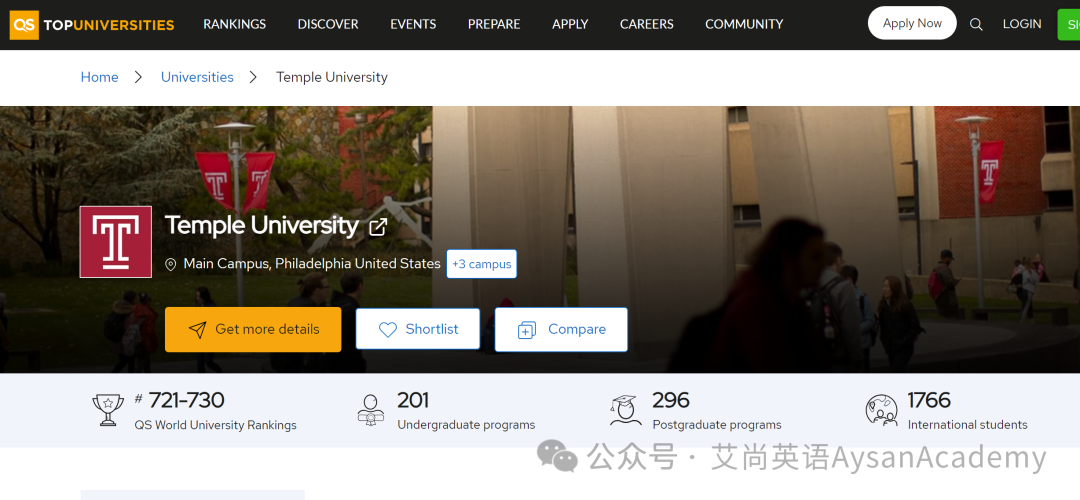Viewport: 1080px width, 500px height.
Task: Open the Apply menu
Action: pyautogui.click(x=570, y=24)
